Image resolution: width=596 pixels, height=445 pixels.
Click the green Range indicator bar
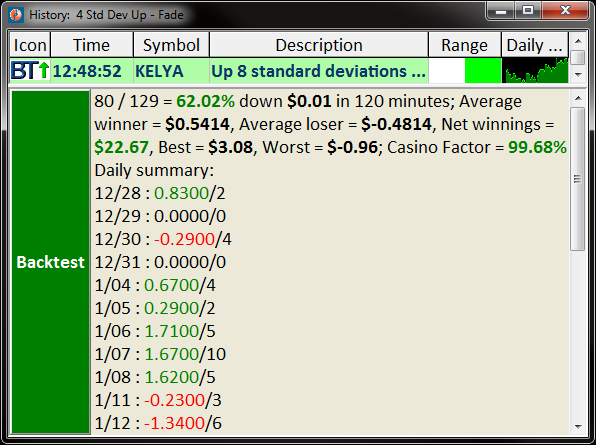click(483, 71)
